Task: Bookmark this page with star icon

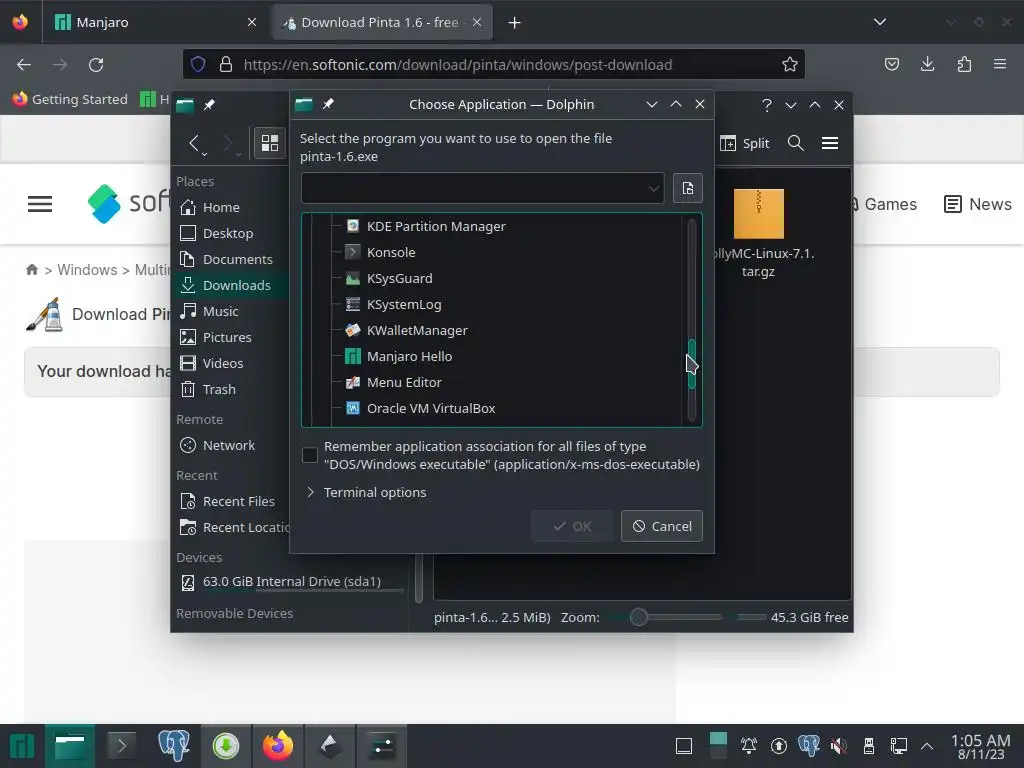Action: coord(790,65)
